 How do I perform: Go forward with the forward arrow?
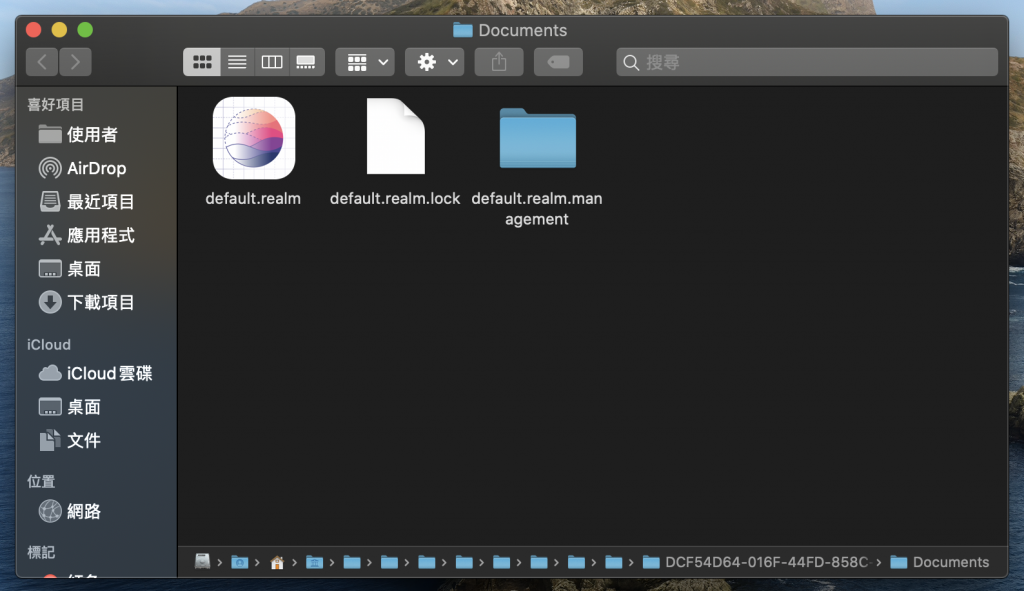tap(75, 62)
